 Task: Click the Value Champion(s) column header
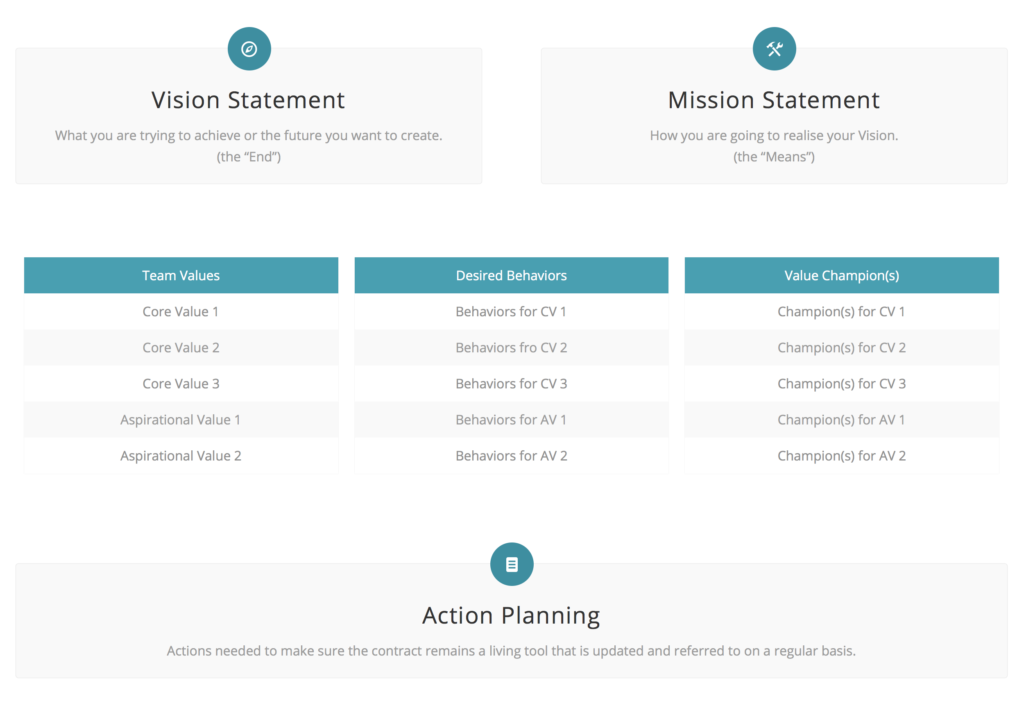tap(842, 275)
